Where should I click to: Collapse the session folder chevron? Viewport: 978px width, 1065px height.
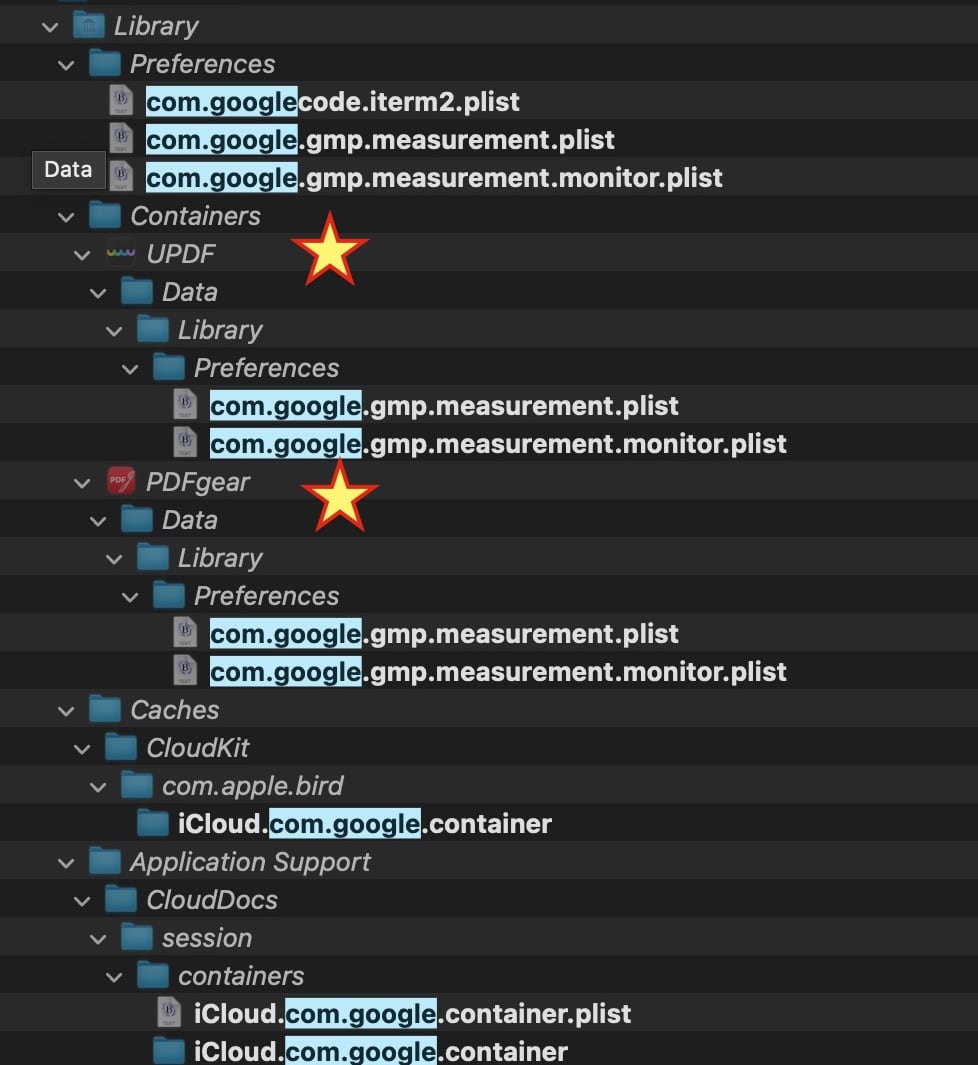point(98,939)
